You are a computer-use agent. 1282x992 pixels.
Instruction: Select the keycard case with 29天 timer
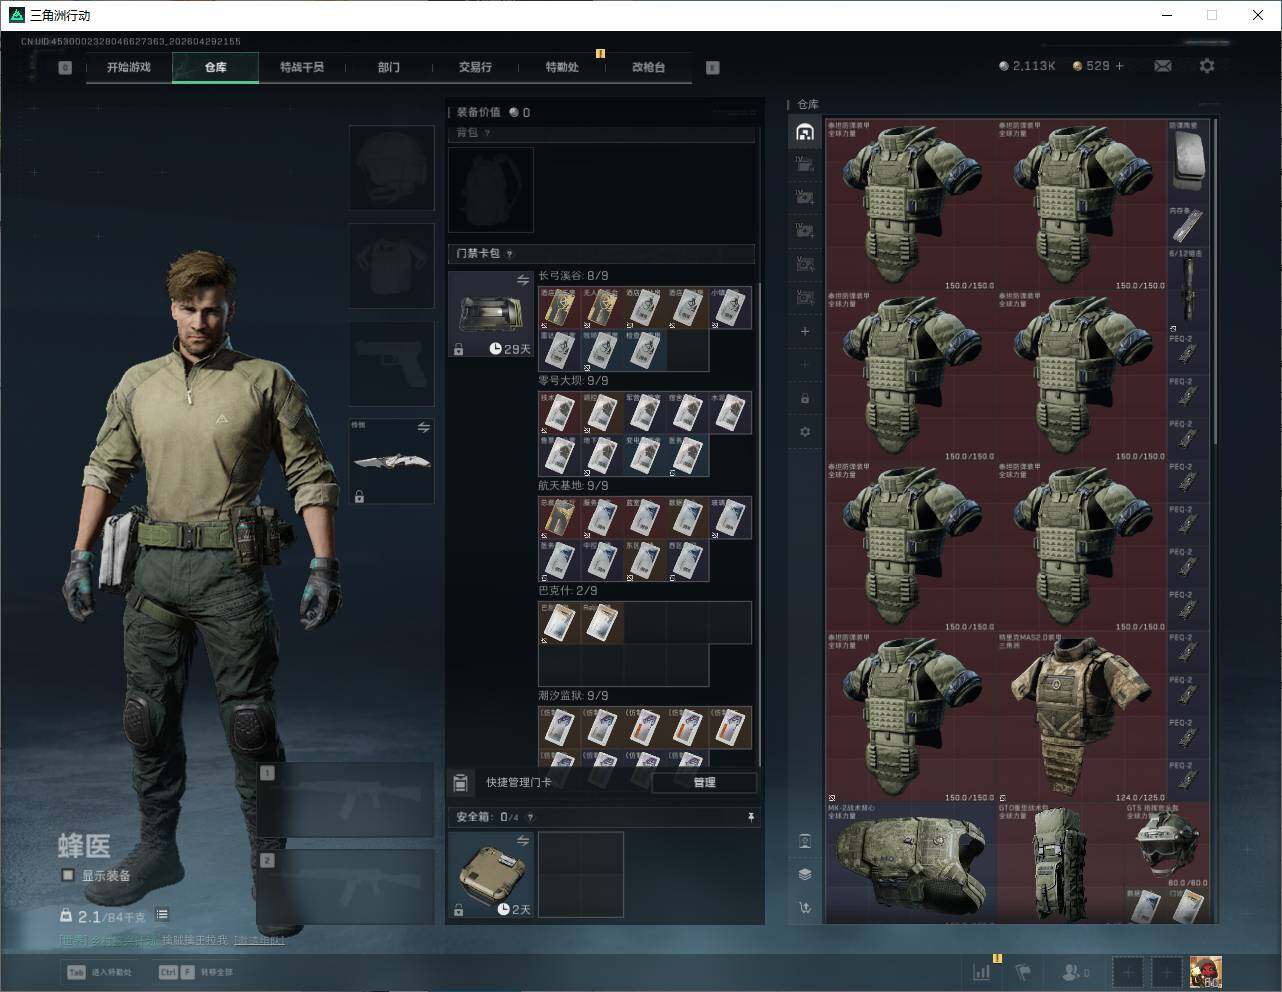coord(491,314)
